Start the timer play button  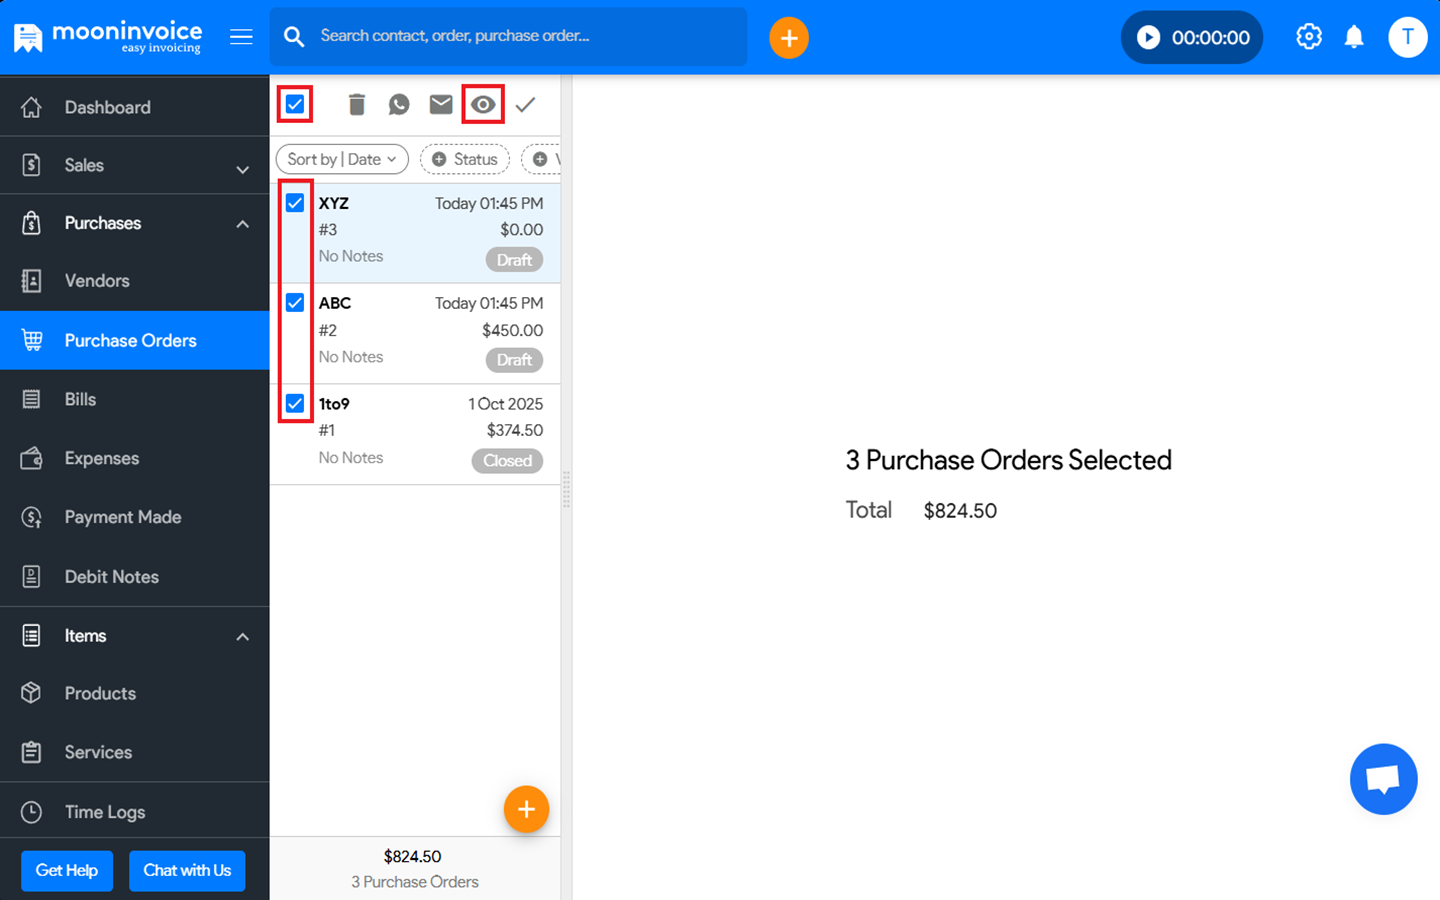1149,38
